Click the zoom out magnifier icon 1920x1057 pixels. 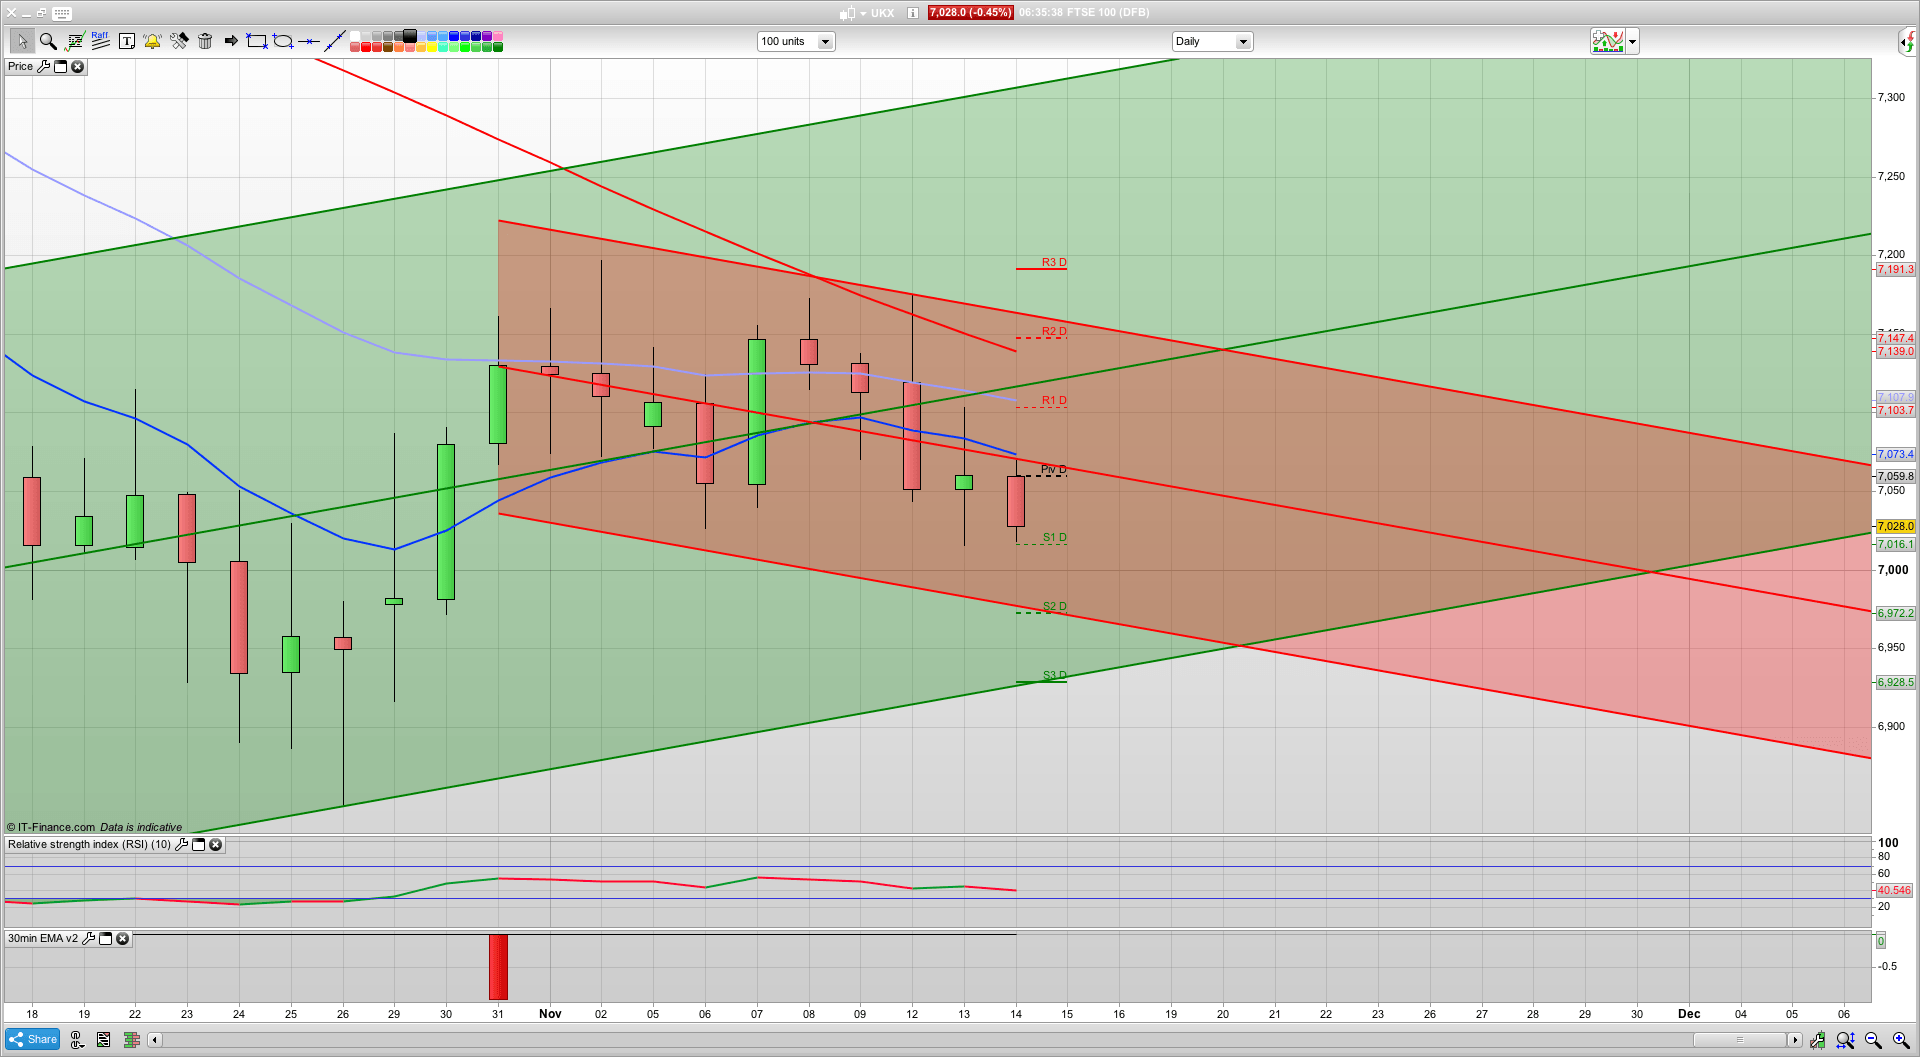[1873, 1040]
